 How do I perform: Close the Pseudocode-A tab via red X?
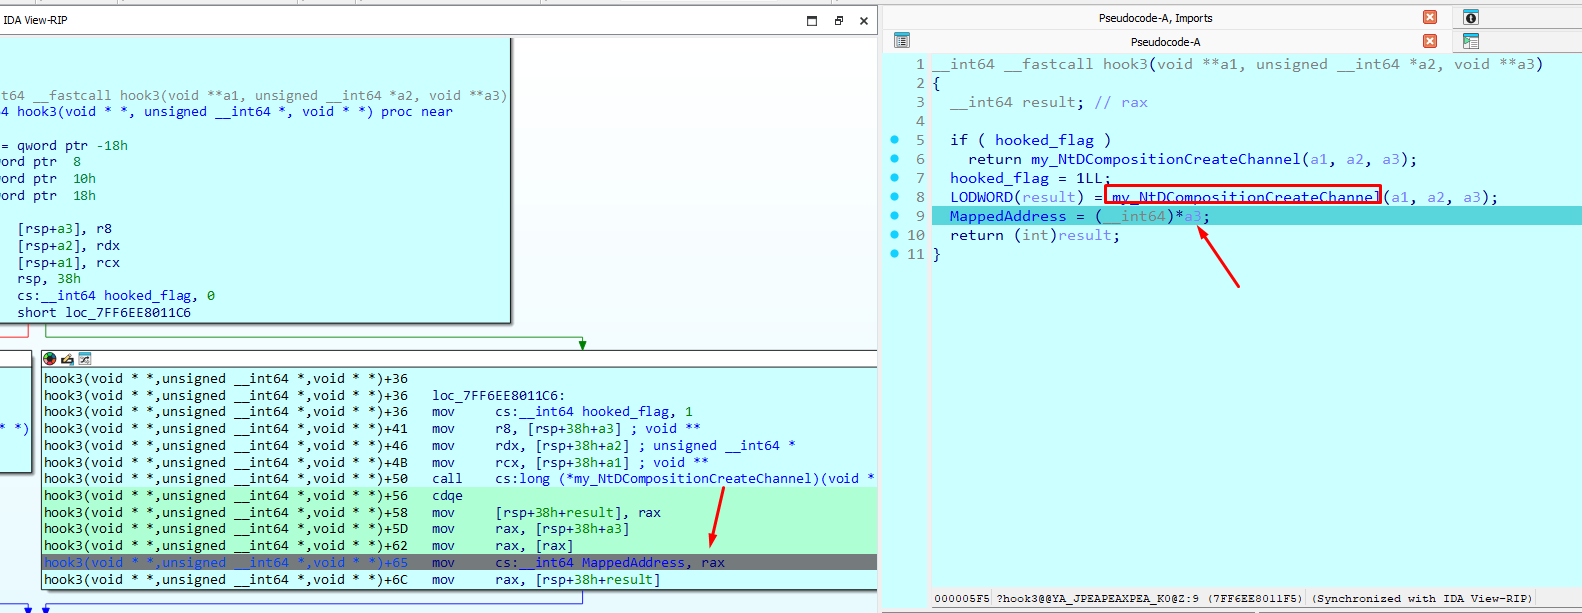[1430, 41]
